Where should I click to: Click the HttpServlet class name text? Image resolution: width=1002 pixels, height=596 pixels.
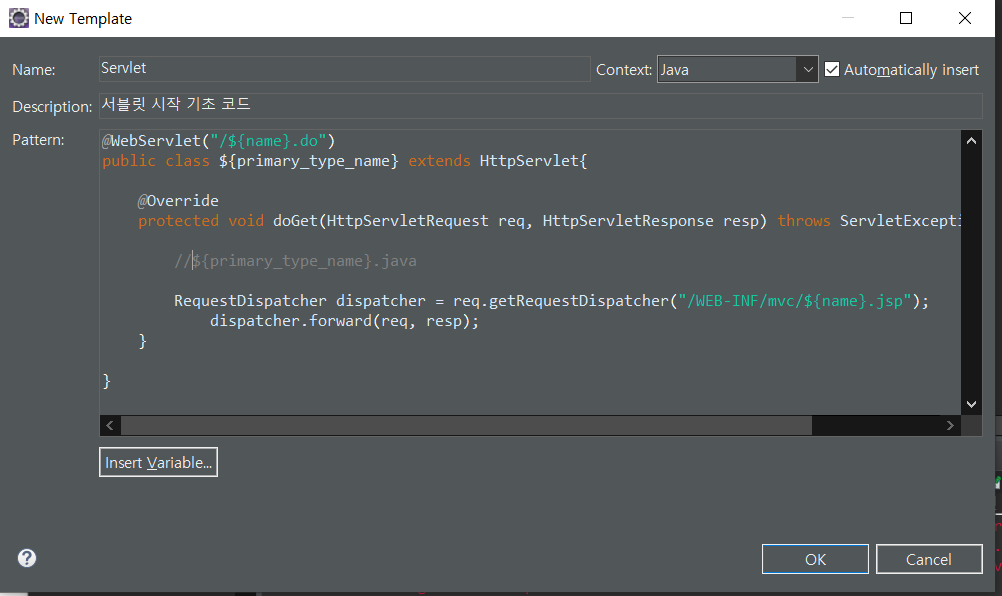click(x=530, y=161)
